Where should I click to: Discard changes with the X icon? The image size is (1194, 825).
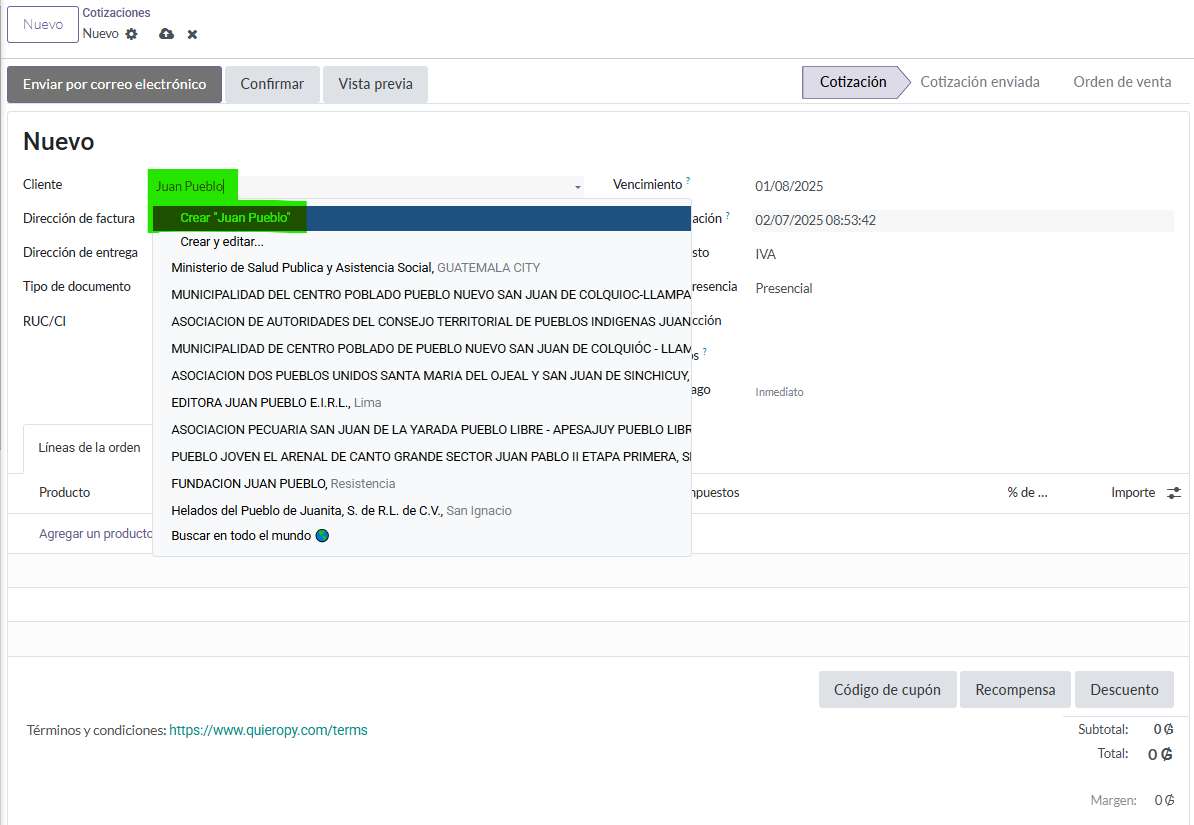[193, 34]
